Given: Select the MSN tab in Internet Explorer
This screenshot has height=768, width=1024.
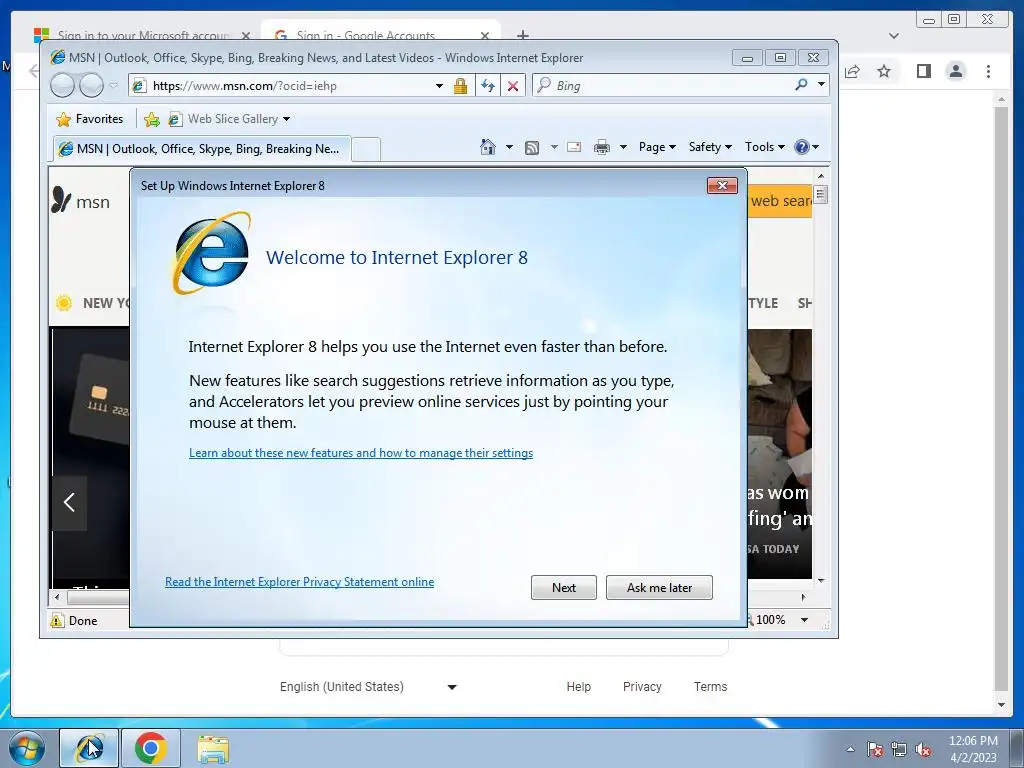Looking at the screenshot, I should coord(201,149).
